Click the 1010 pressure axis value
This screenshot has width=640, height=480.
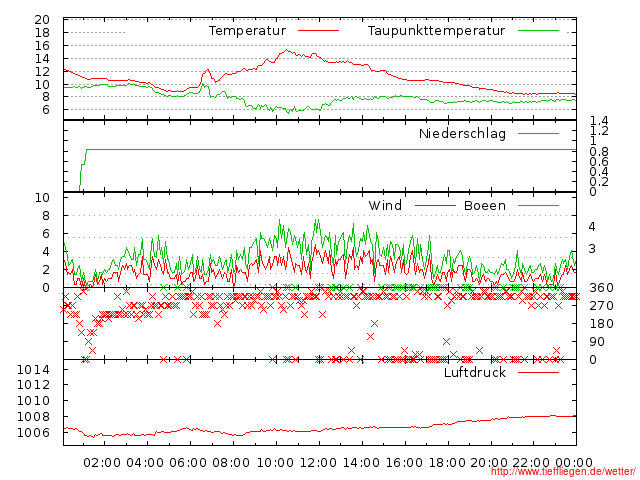pyautogui.click(x=33, y=400)
